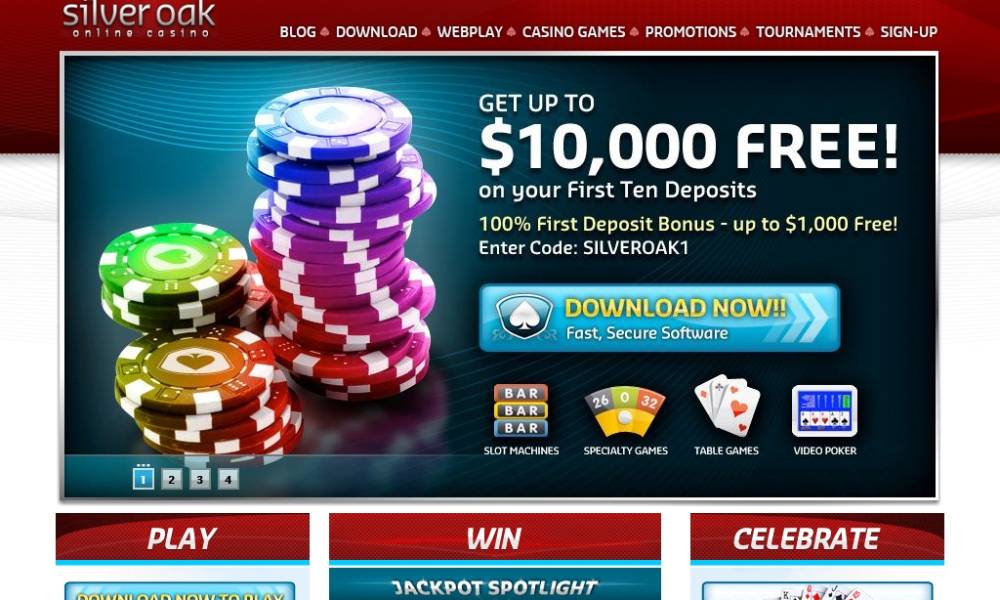The image size is (1000, 600).
Task: Show slide 1 of the banner carousel
Action: tap(143, 479)
